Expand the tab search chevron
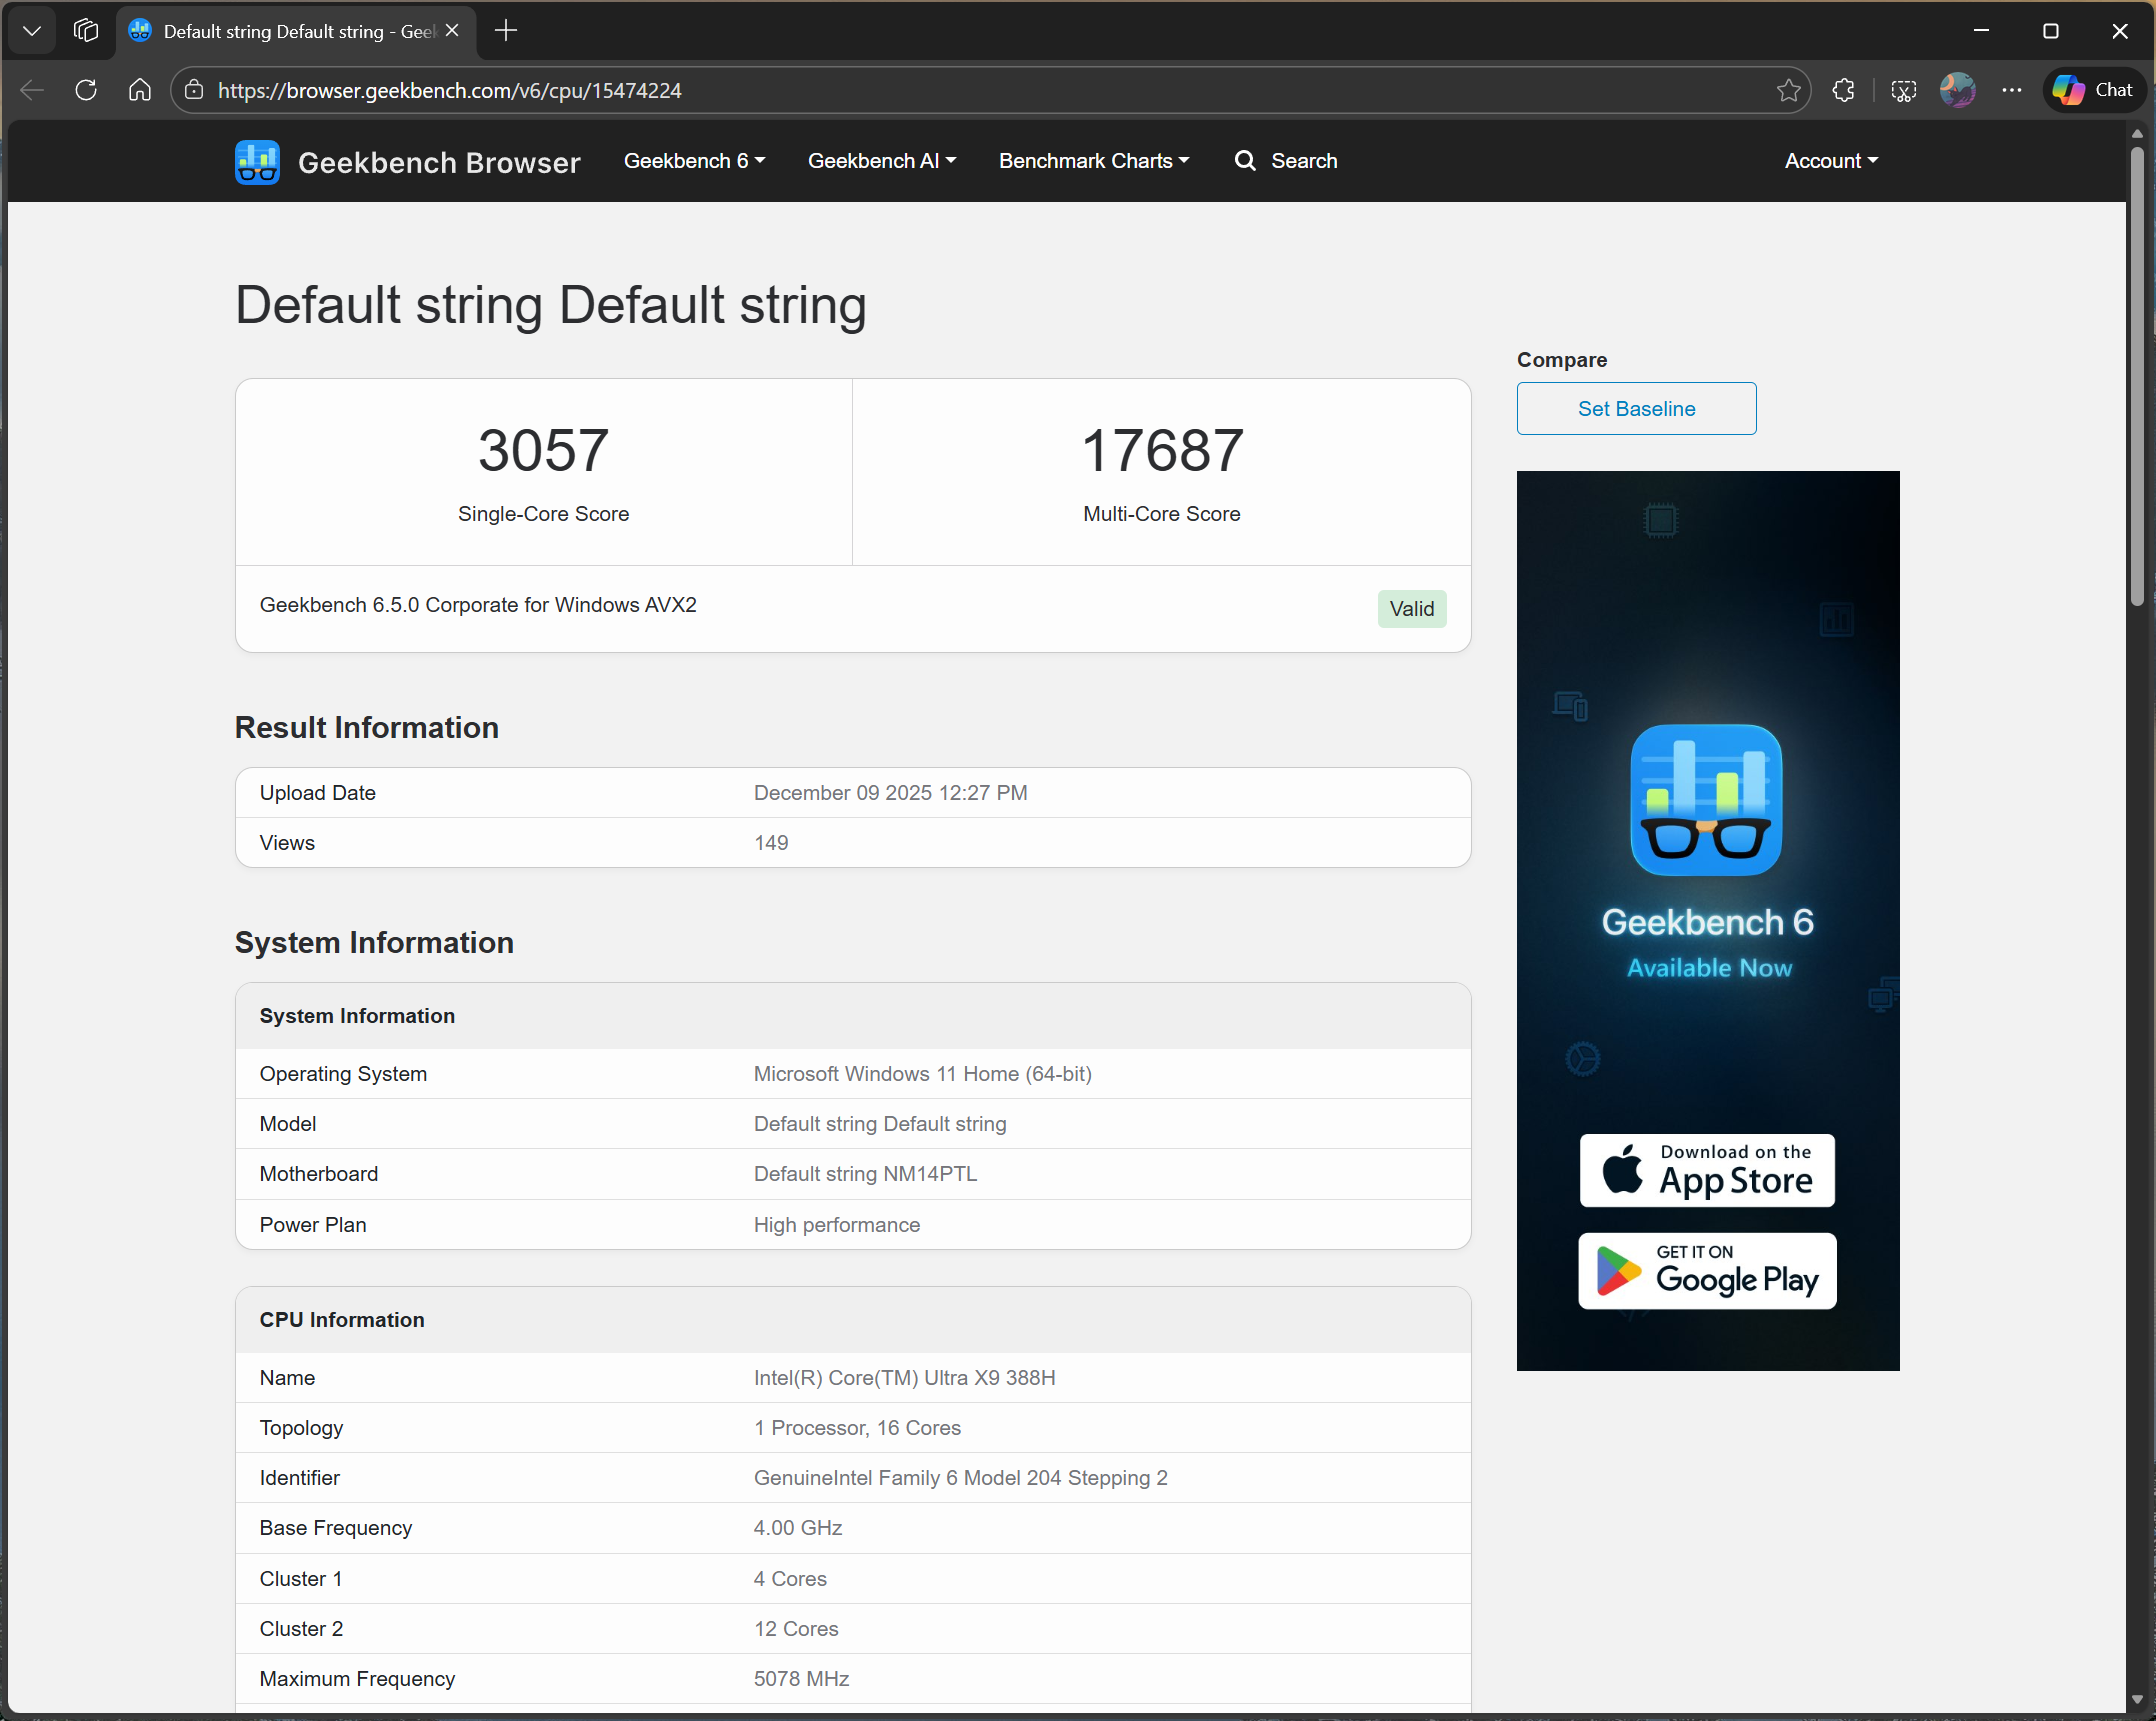Image resolution: width=2156 pixels, height=1721 pixels. (31, 30)
